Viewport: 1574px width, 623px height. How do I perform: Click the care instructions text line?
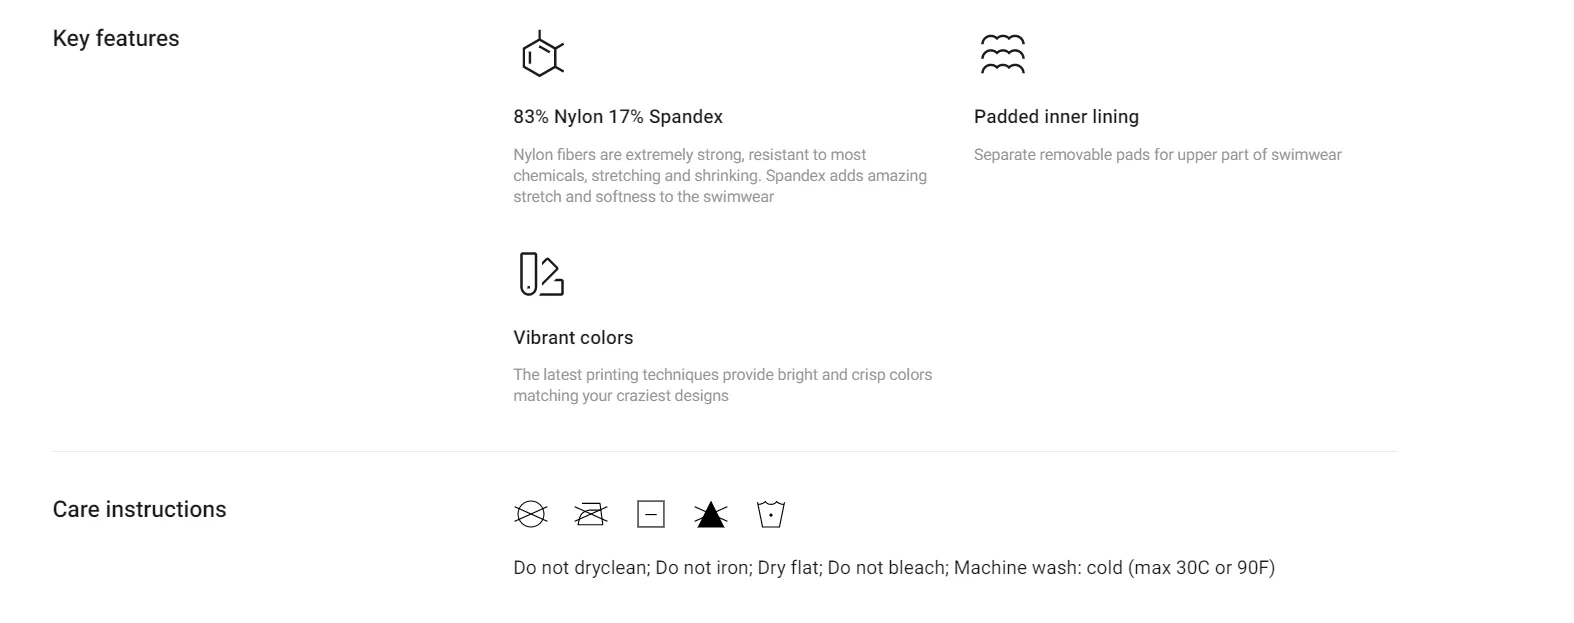[894, 568]
